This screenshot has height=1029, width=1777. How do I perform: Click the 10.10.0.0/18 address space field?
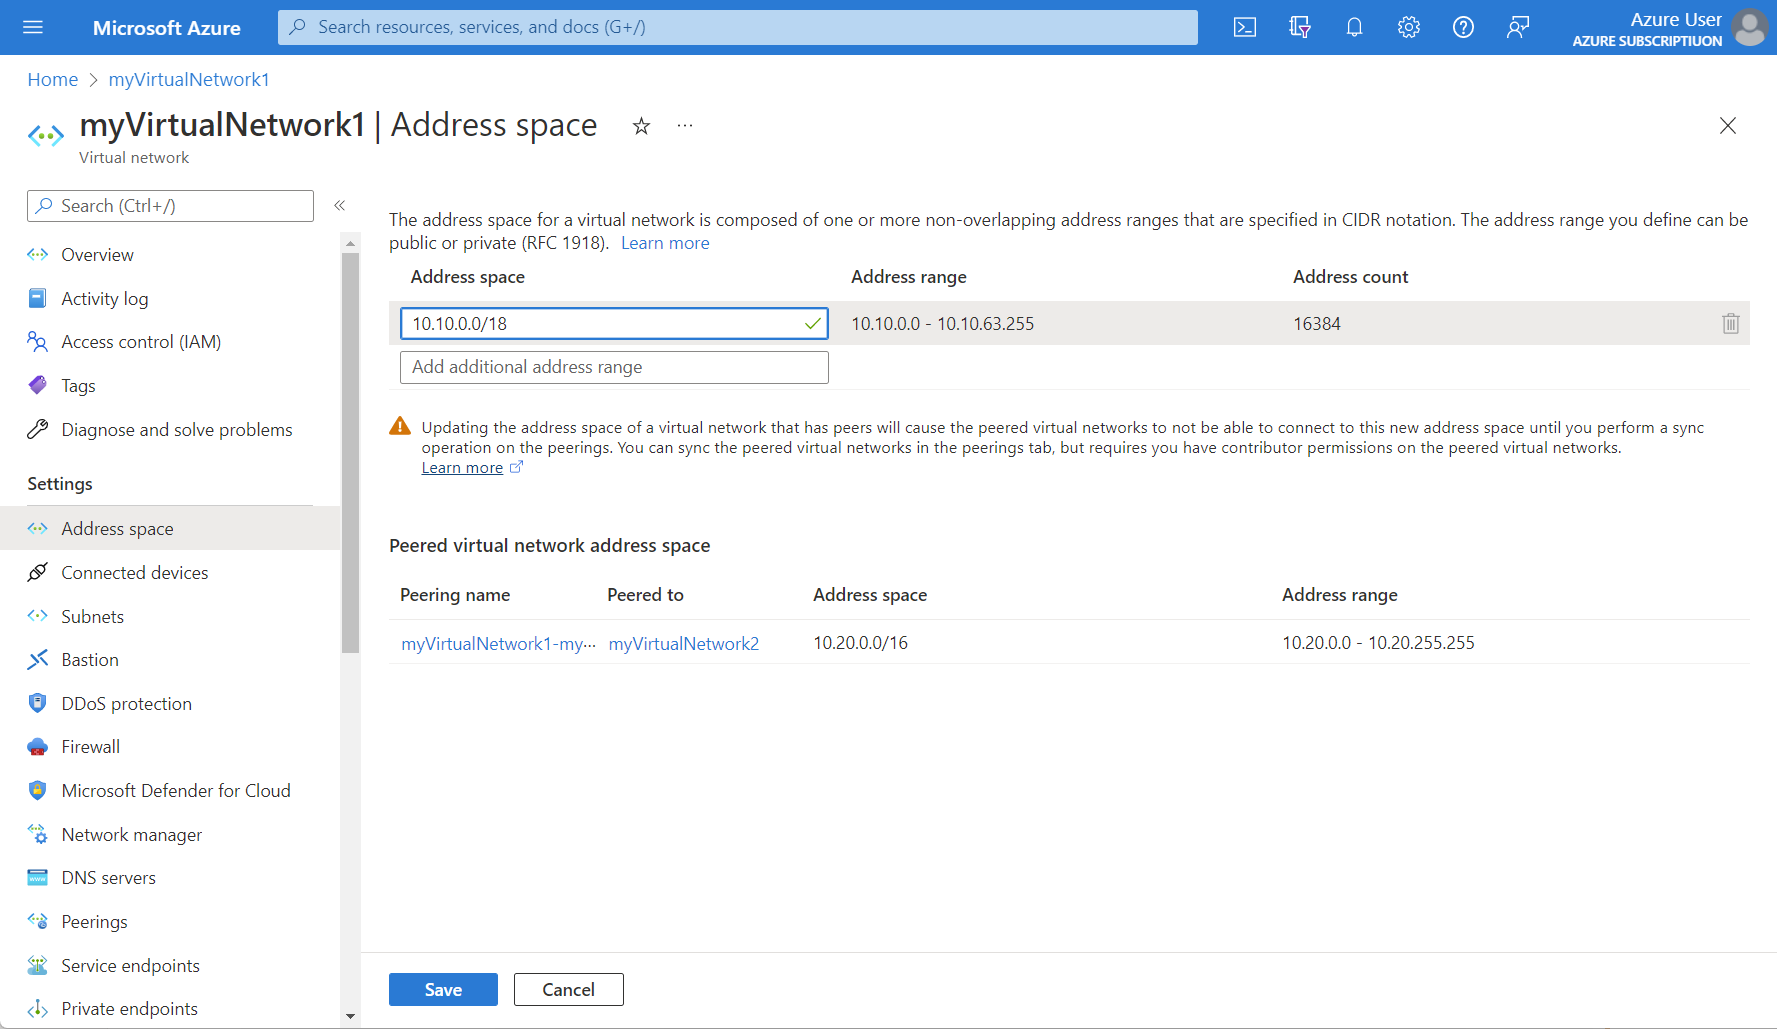tap(614, 324)
